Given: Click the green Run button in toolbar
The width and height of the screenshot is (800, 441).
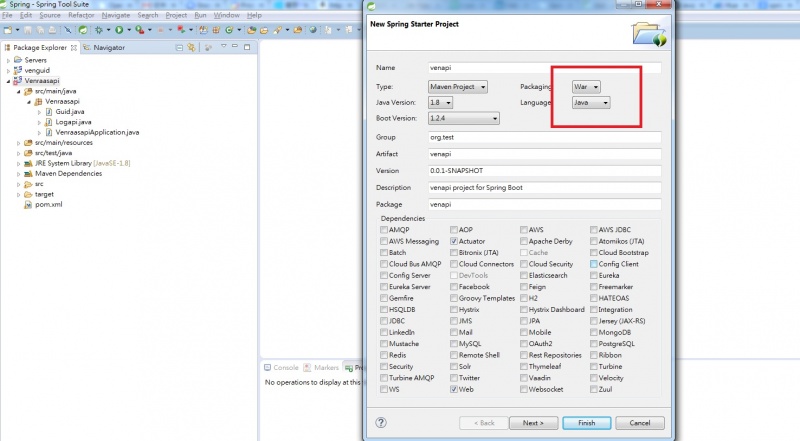Looking at the screenshot, I should click(x=120, y=31).
